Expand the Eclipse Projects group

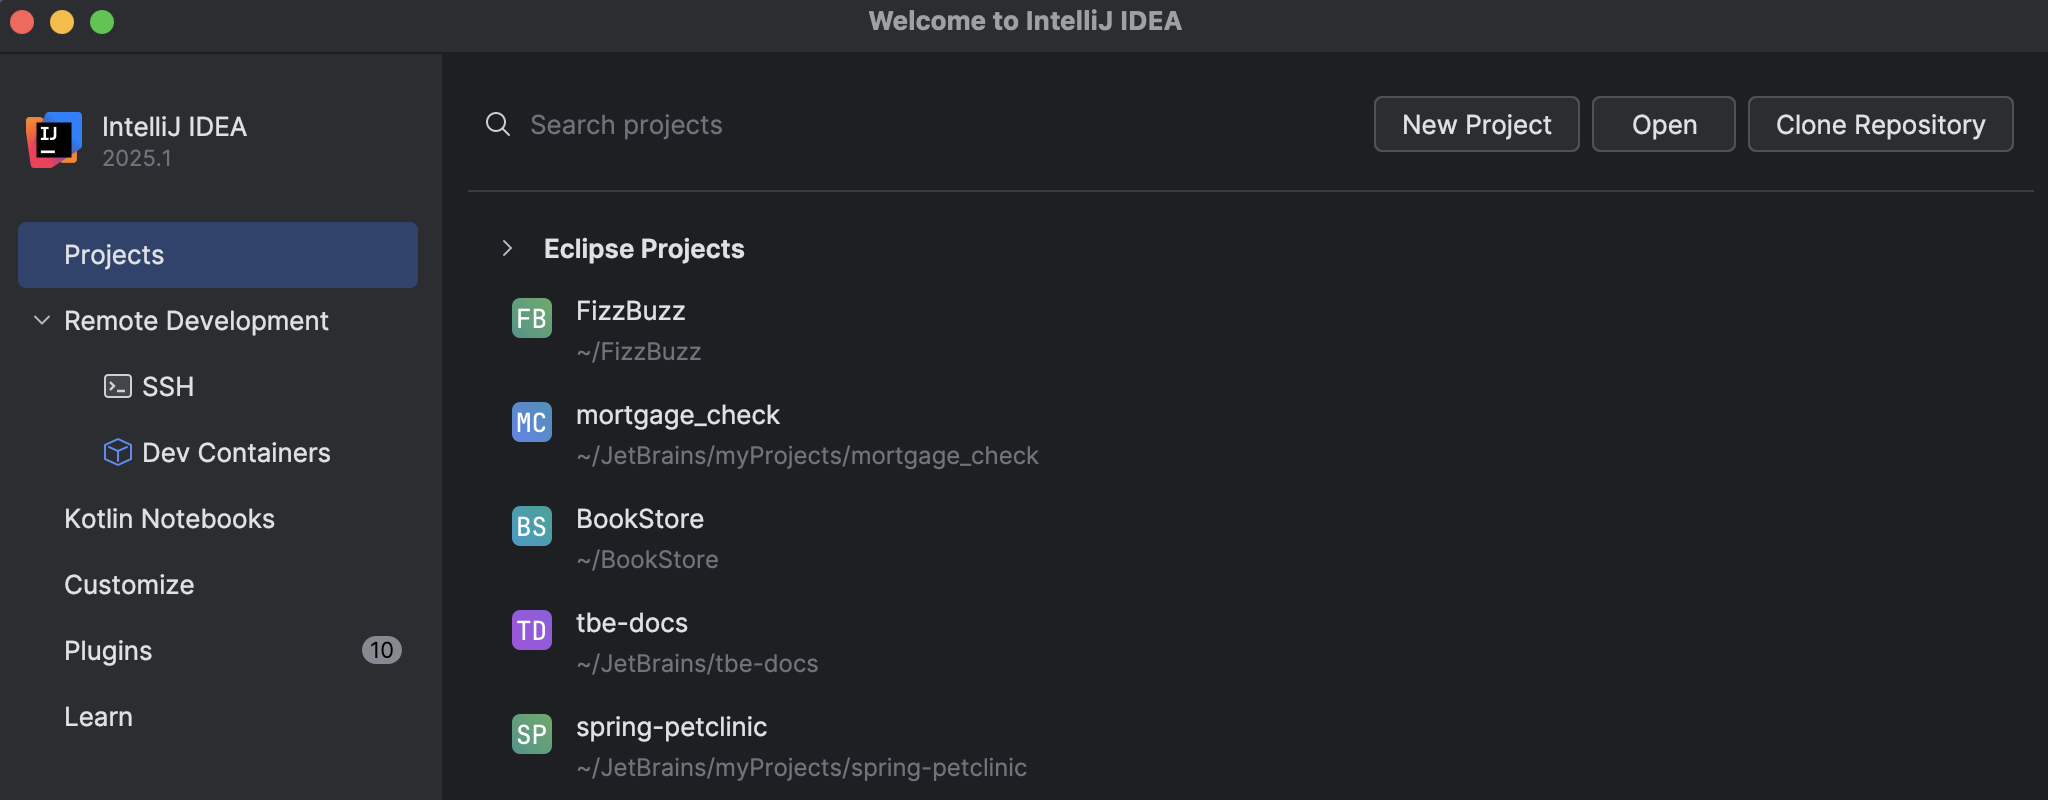(508, 248)
